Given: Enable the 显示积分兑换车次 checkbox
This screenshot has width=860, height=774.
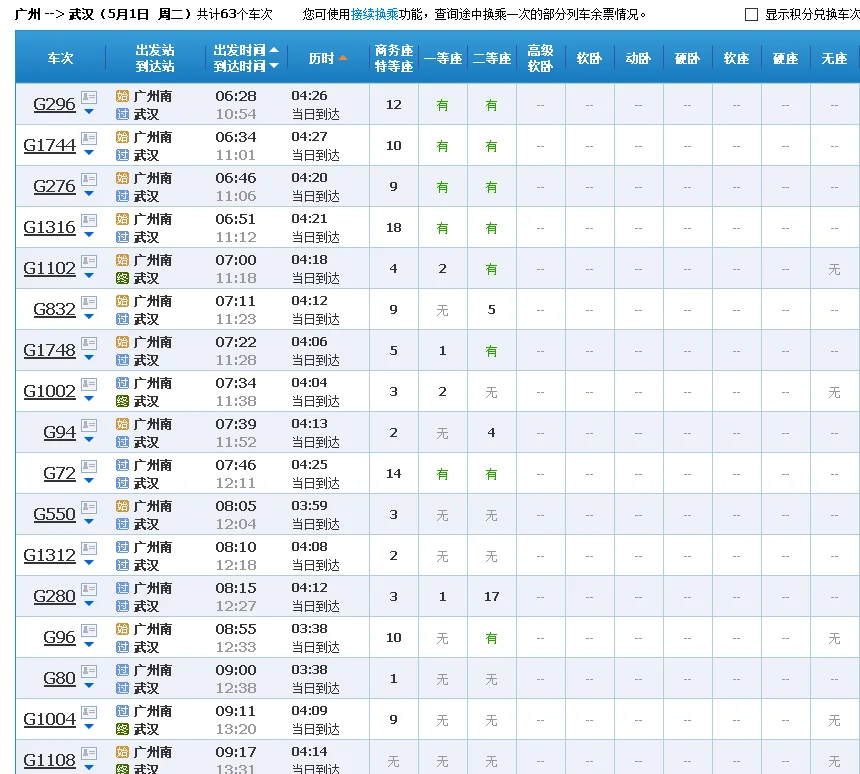Looking at the screenshot, I should pyautogui.click(x=751, y=15).
